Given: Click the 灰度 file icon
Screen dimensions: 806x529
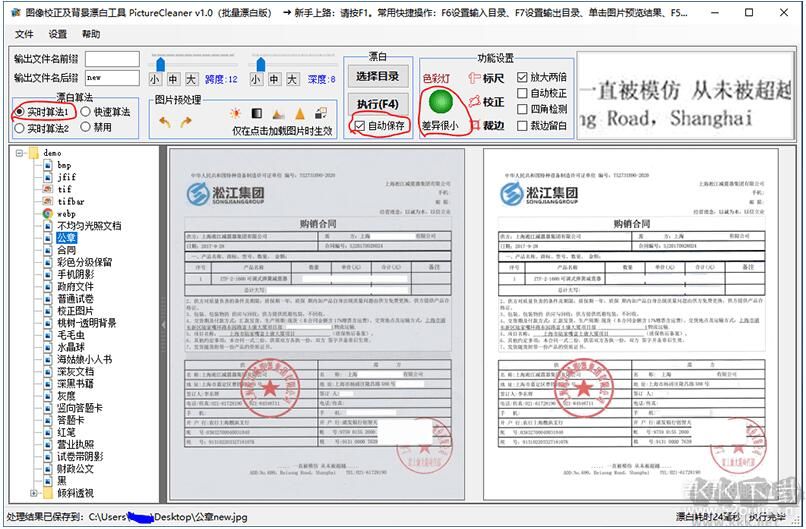Looking at the screenshot, I should [x=47, y=396].
